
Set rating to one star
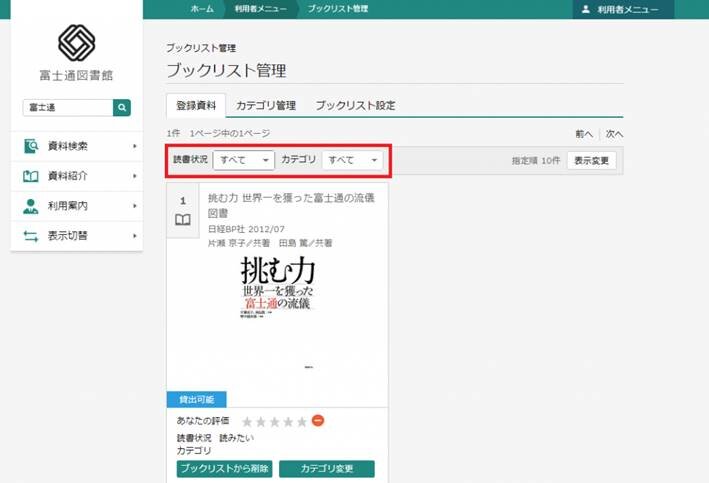coord(247,422)
